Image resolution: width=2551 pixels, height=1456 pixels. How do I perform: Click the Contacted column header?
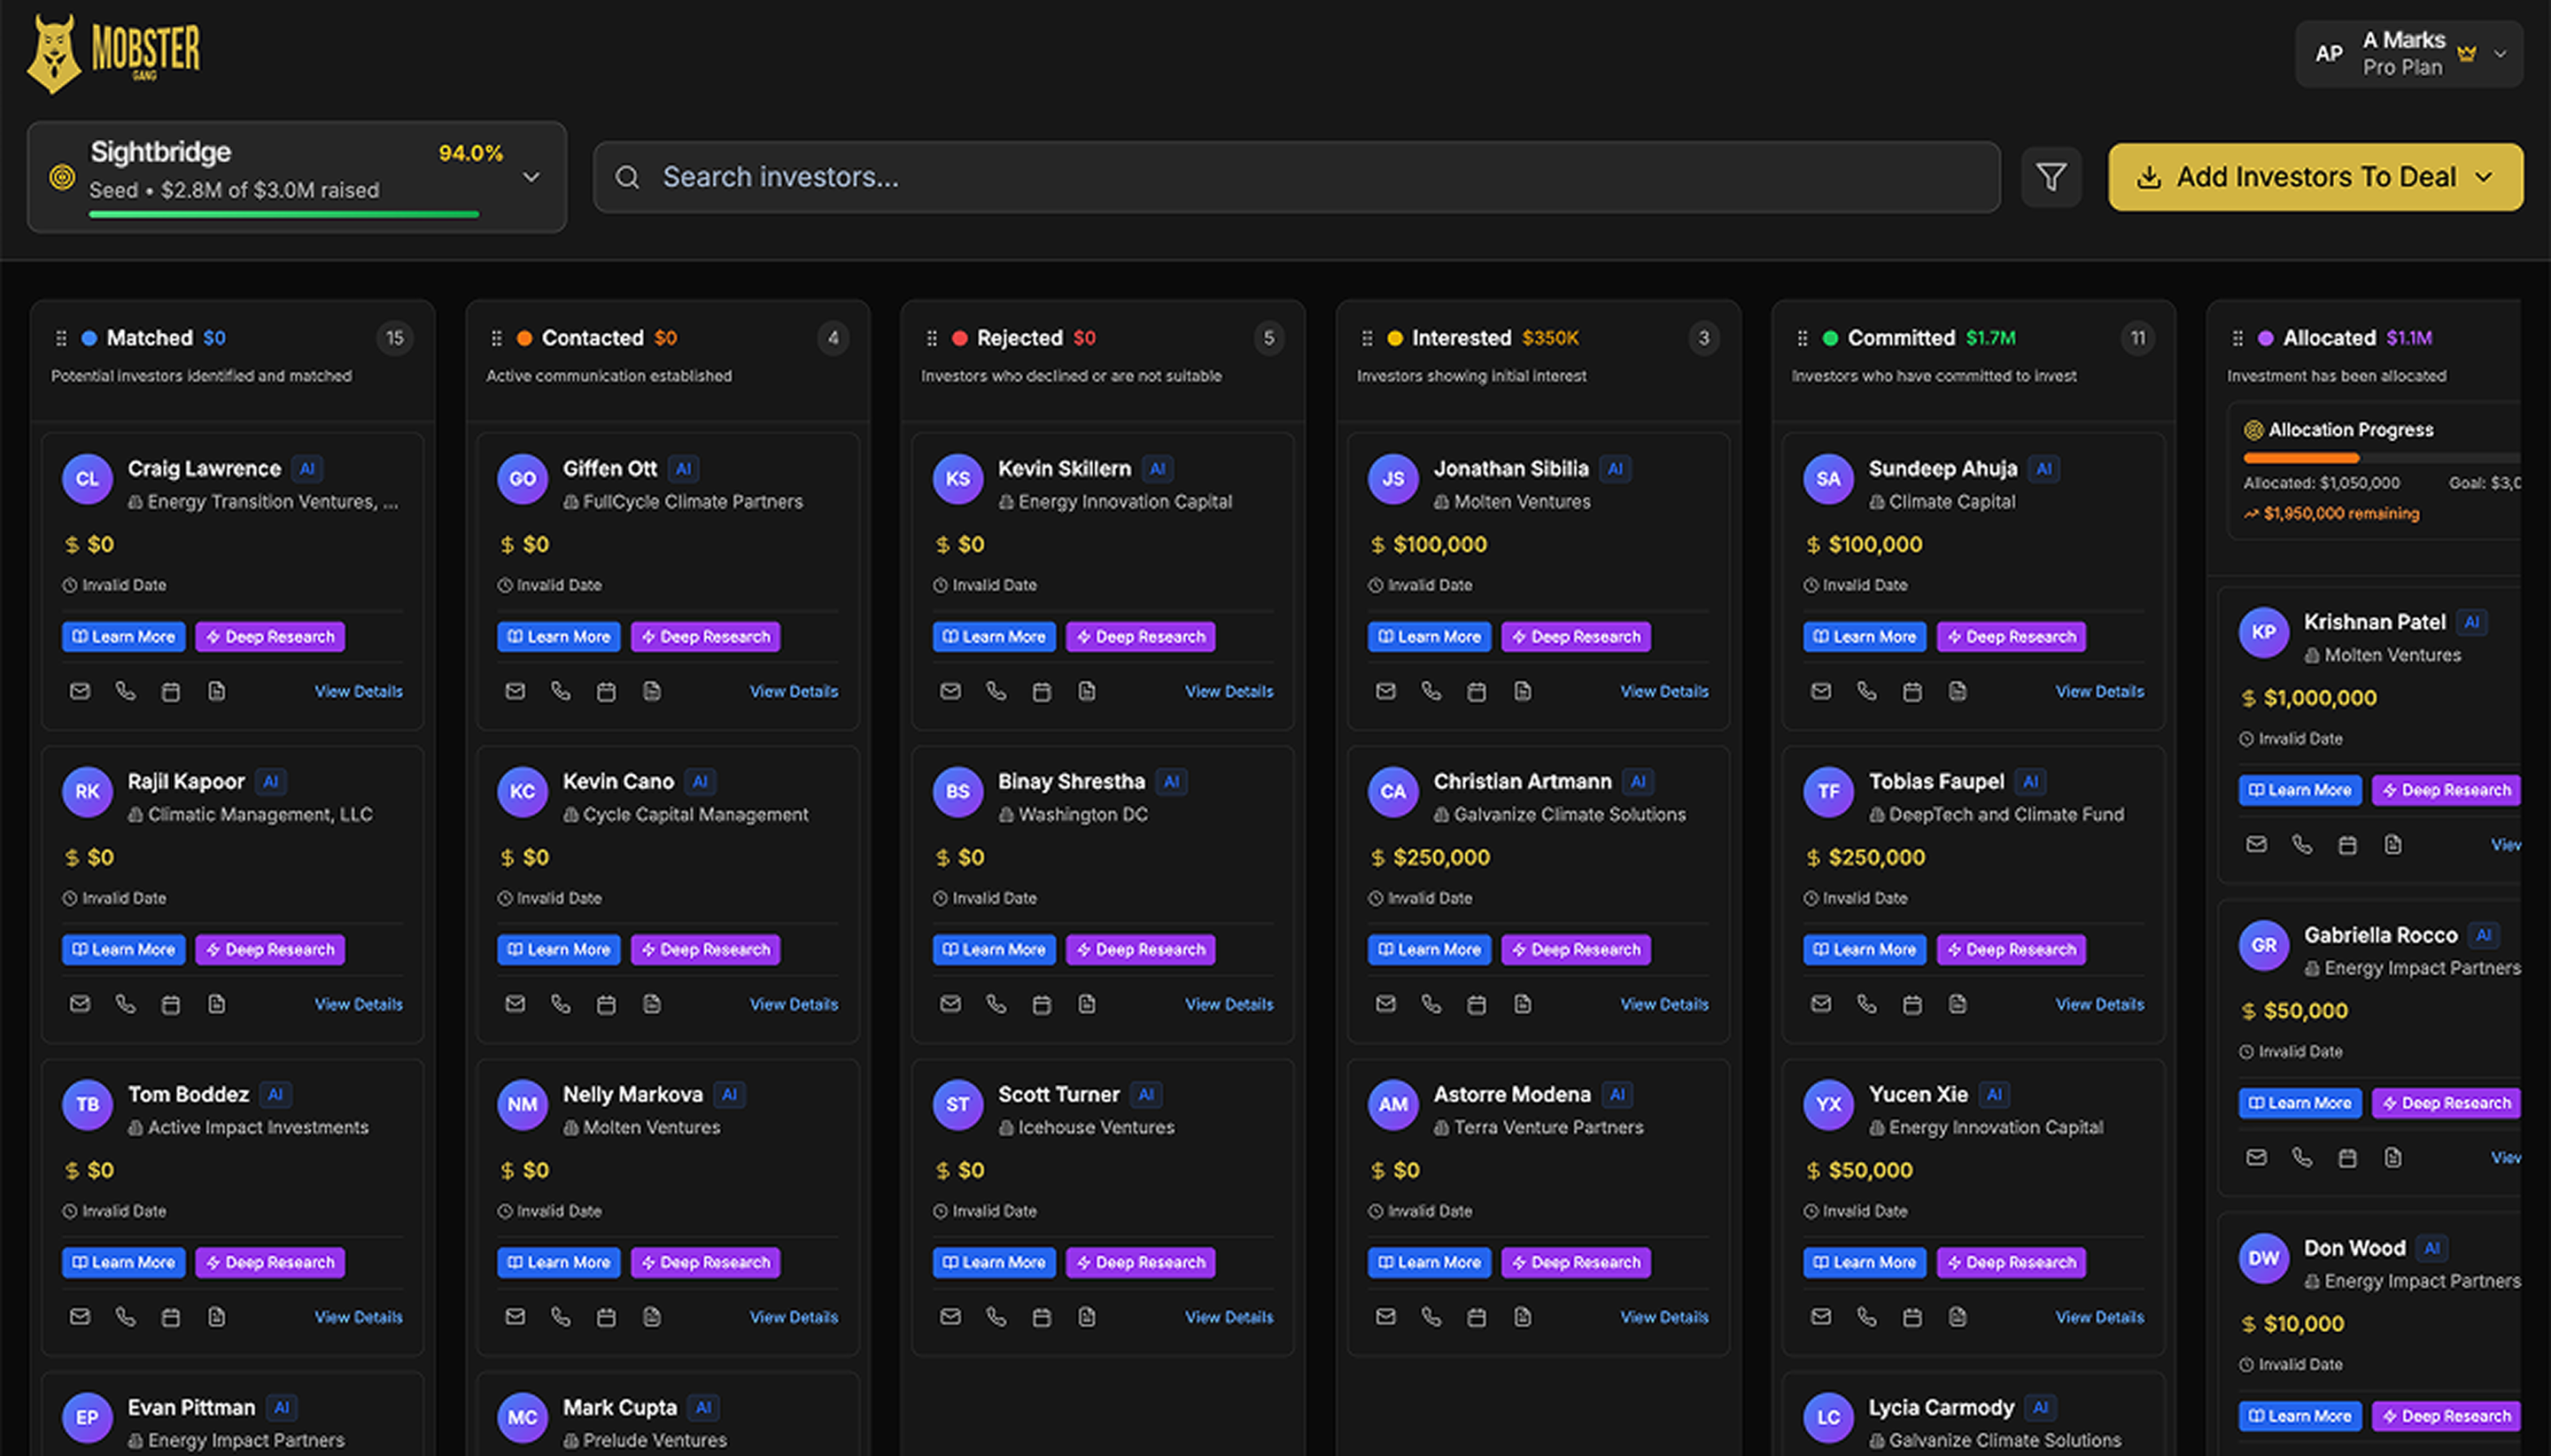[593, 338]
